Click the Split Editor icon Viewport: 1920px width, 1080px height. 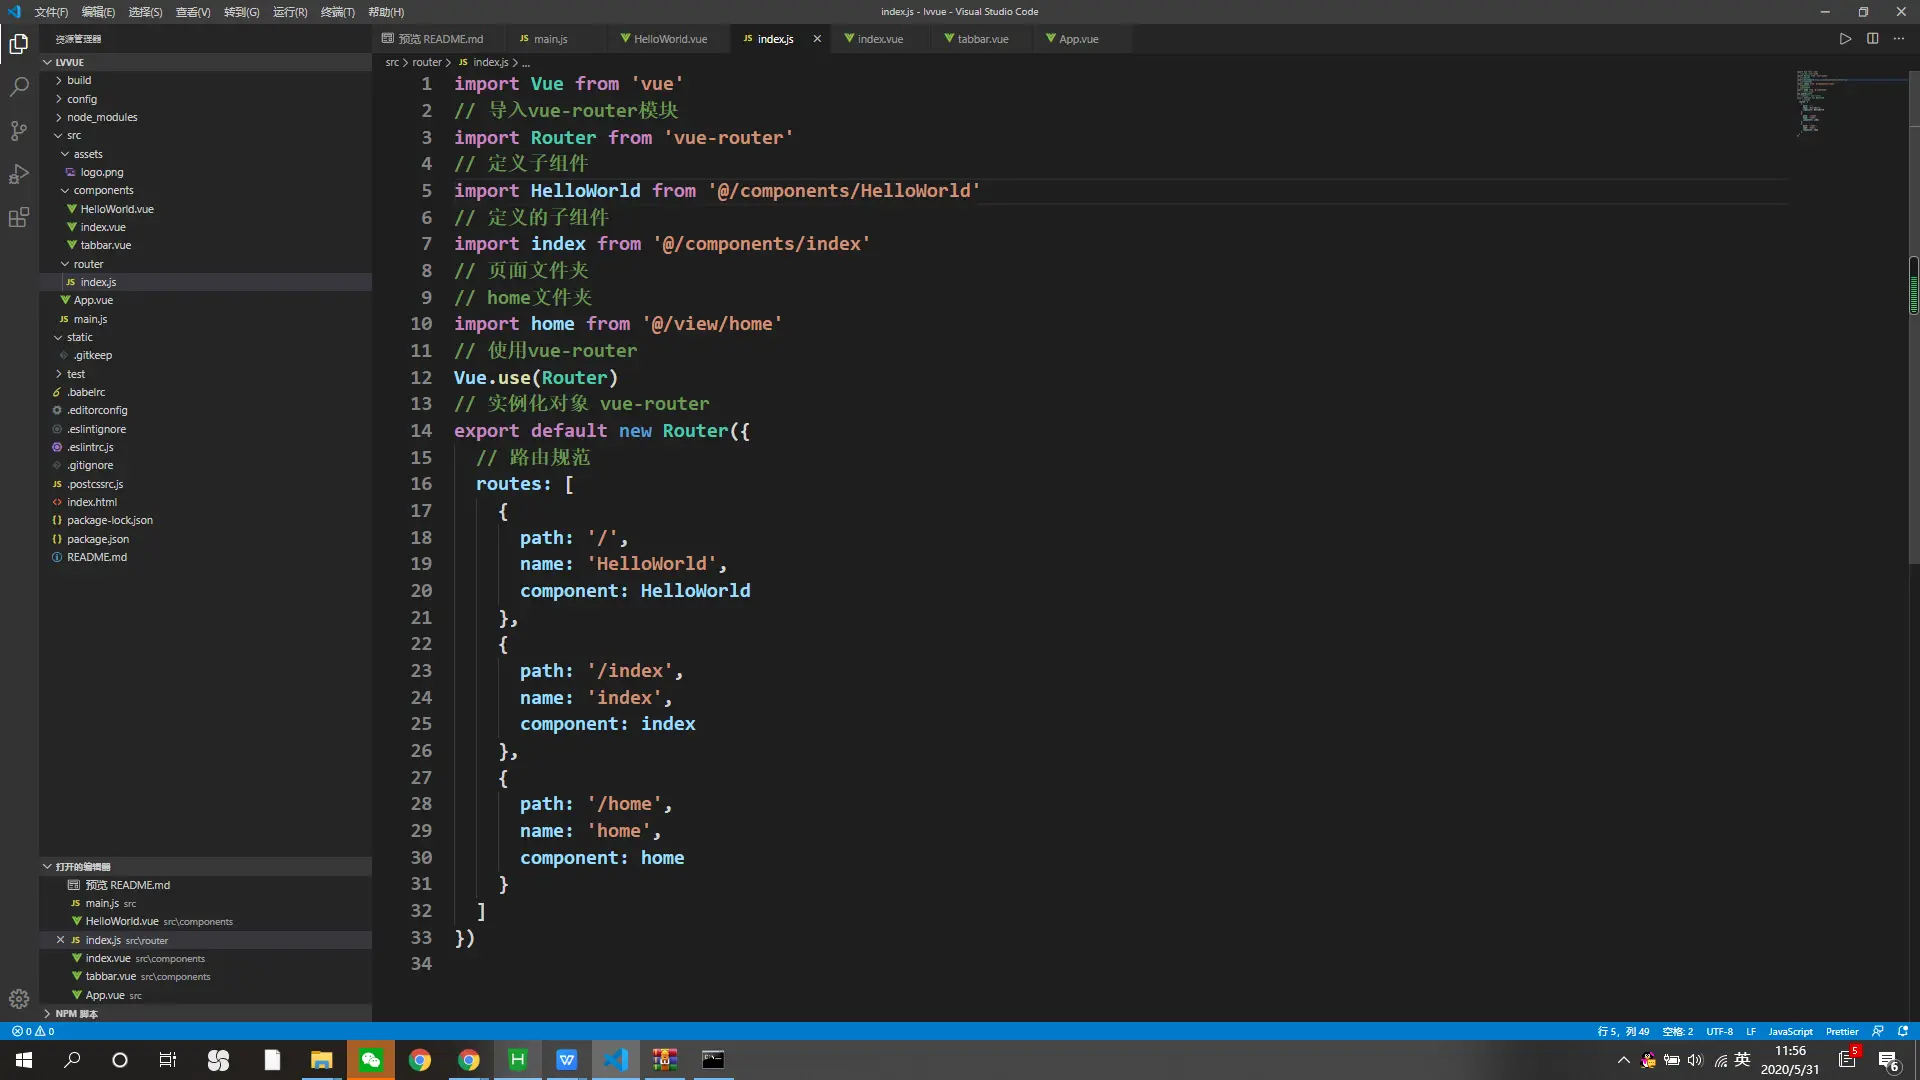(x=1872, y=39)
